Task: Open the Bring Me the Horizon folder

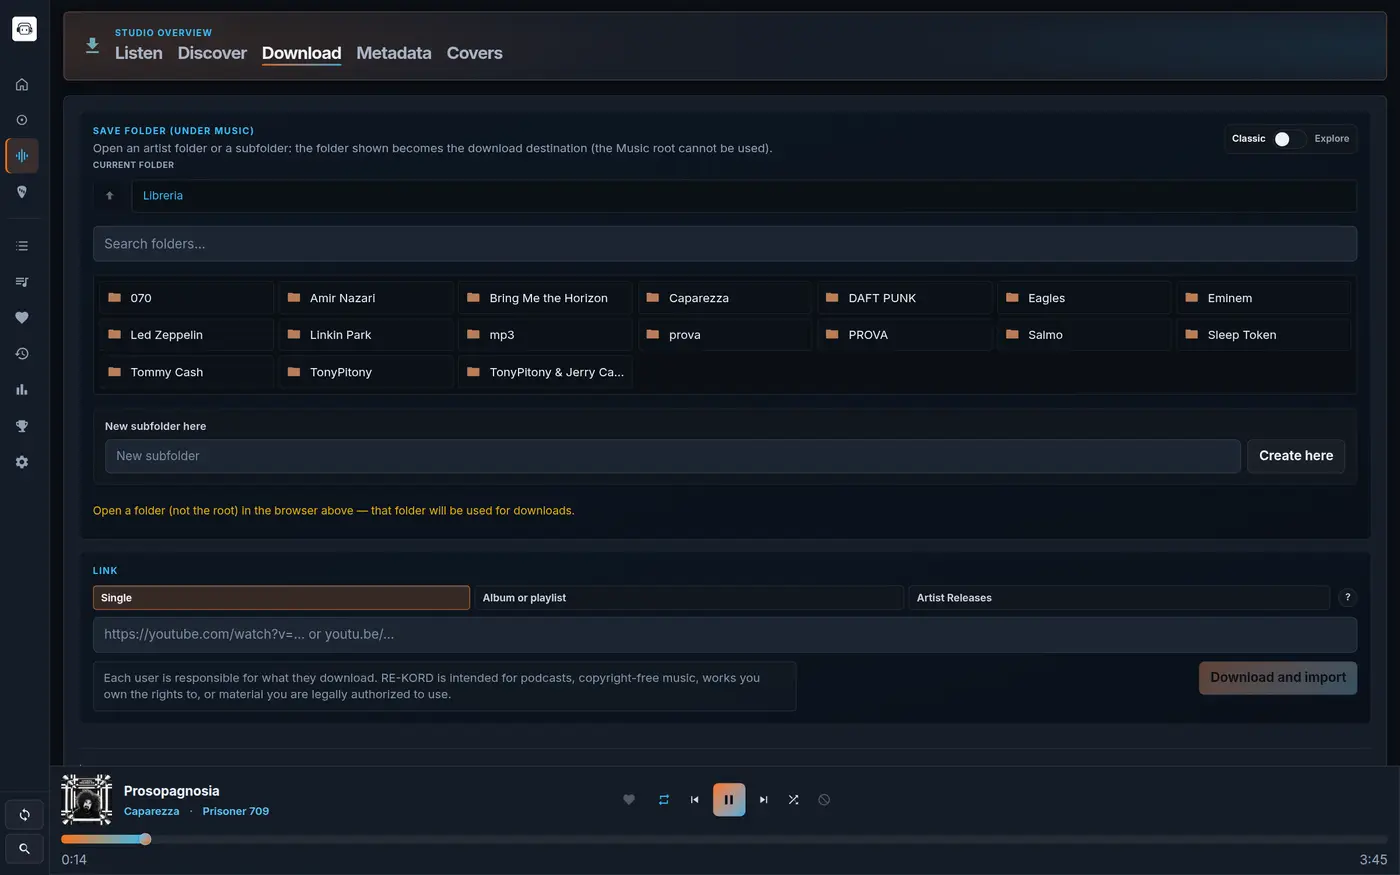Action: tap(545, 298)
